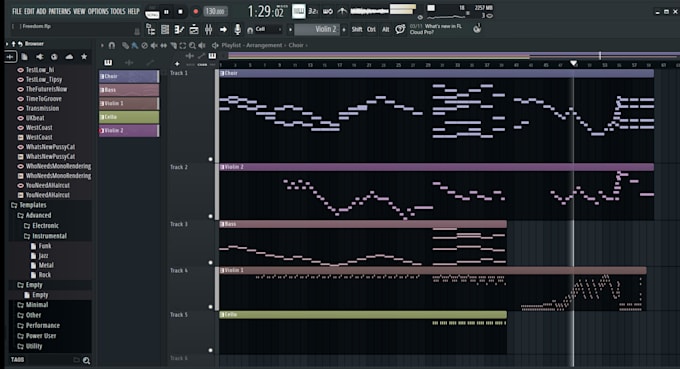Screen dimensions: 680x369
Task: Click the Alt modifier button
Action: pos(386,29)
